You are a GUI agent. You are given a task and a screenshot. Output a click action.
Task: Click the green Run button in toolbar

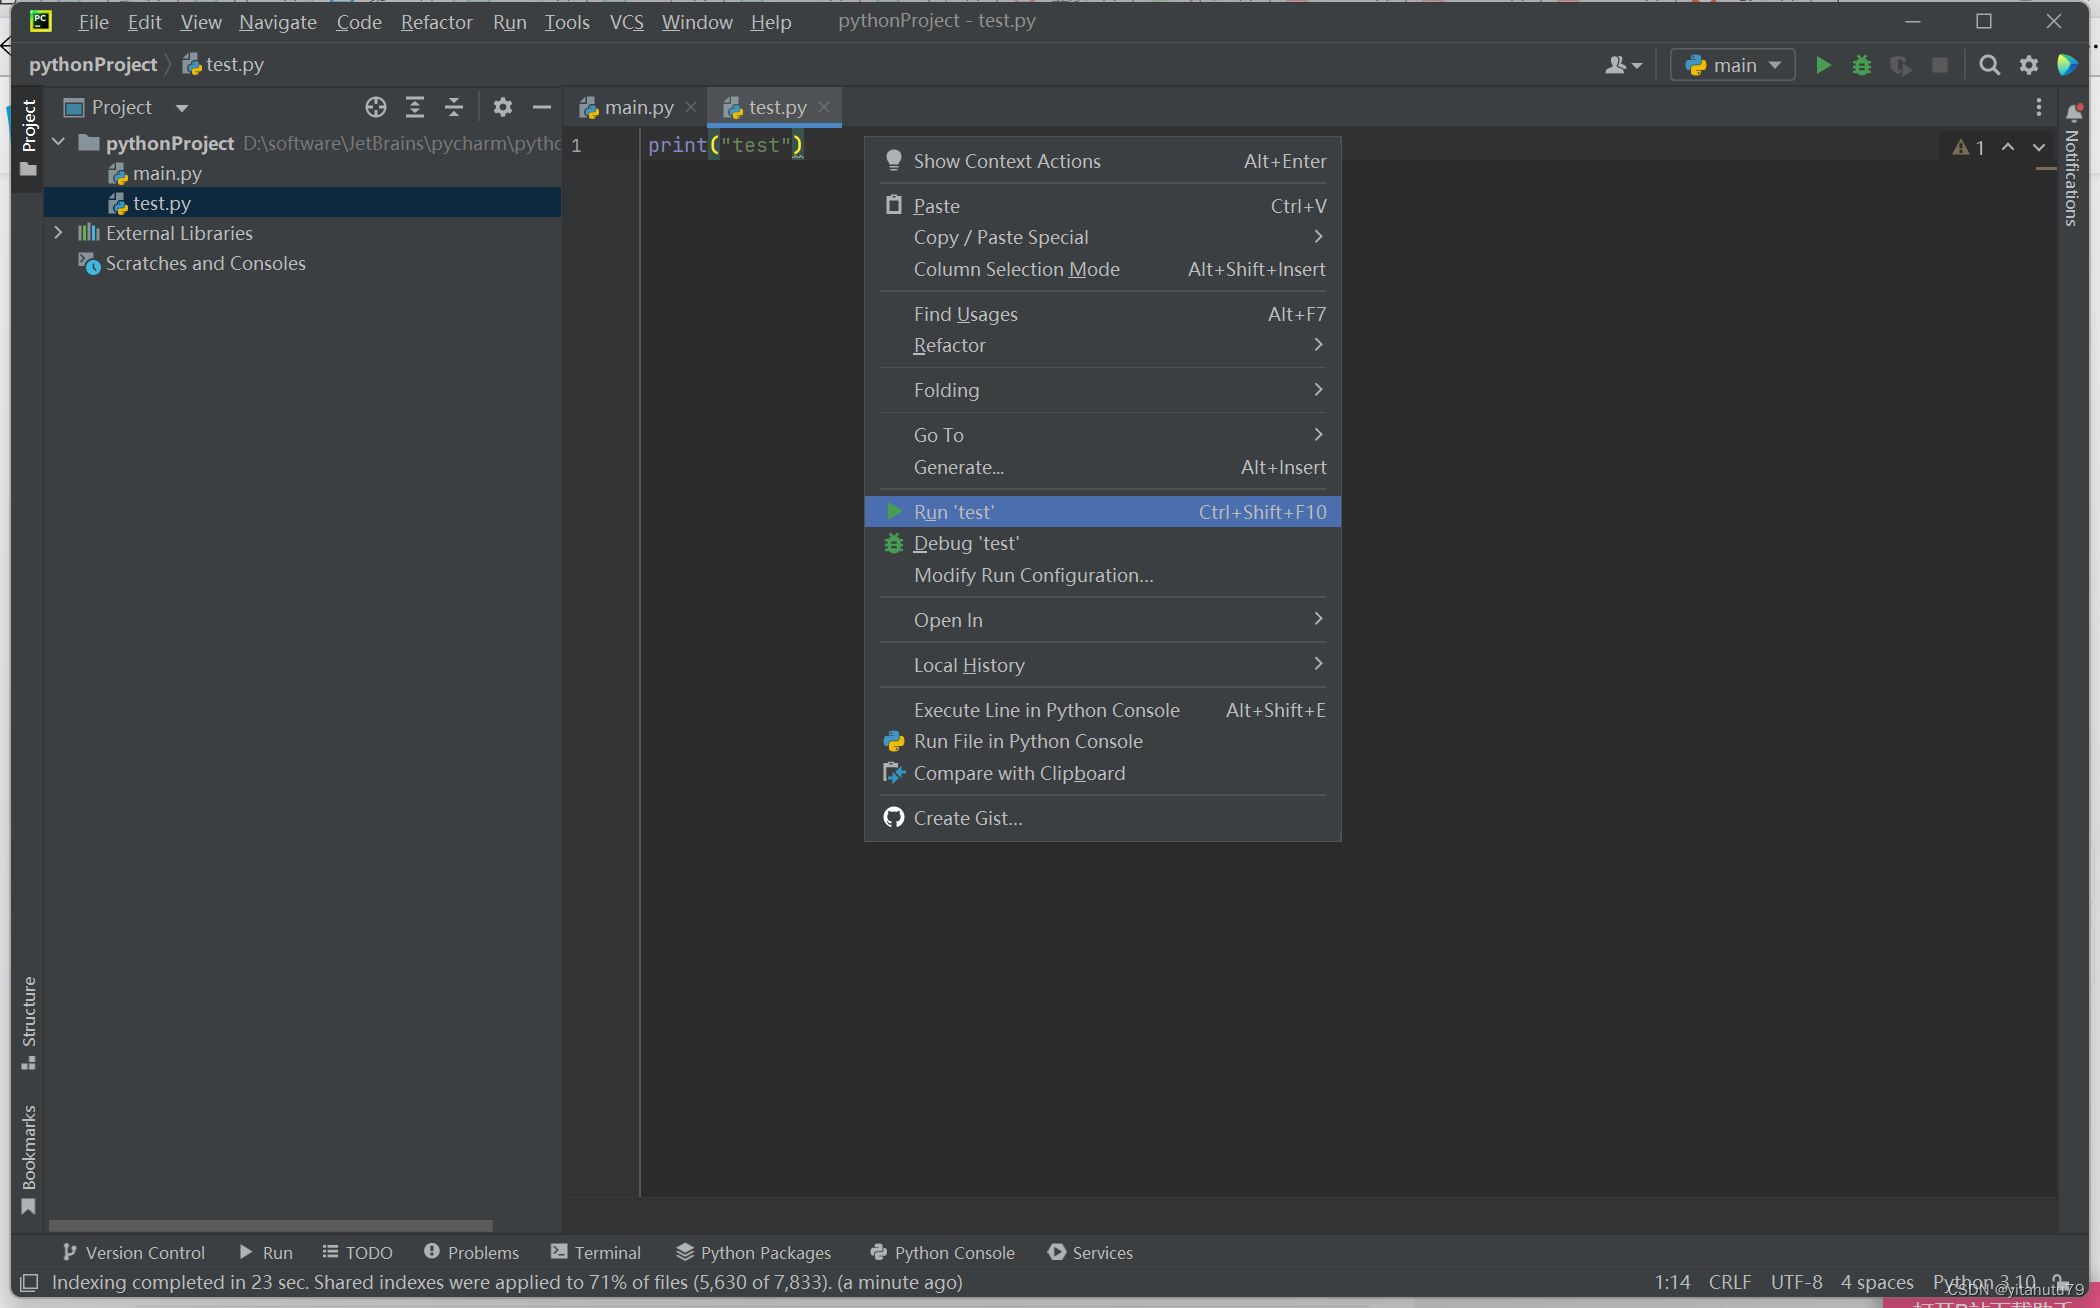(x=1823, y=65)
